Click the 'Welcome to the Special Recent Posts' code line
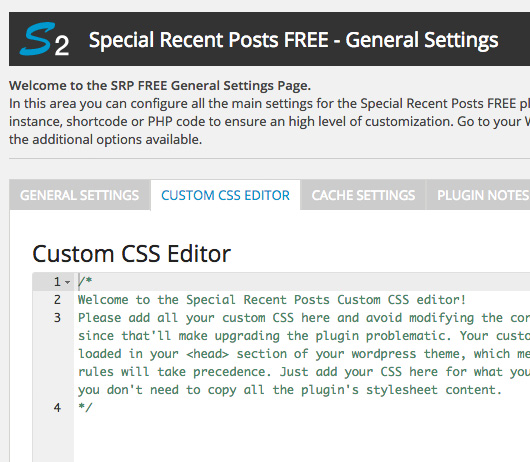This screenshot has width=530, height=462. coord(272,300)
